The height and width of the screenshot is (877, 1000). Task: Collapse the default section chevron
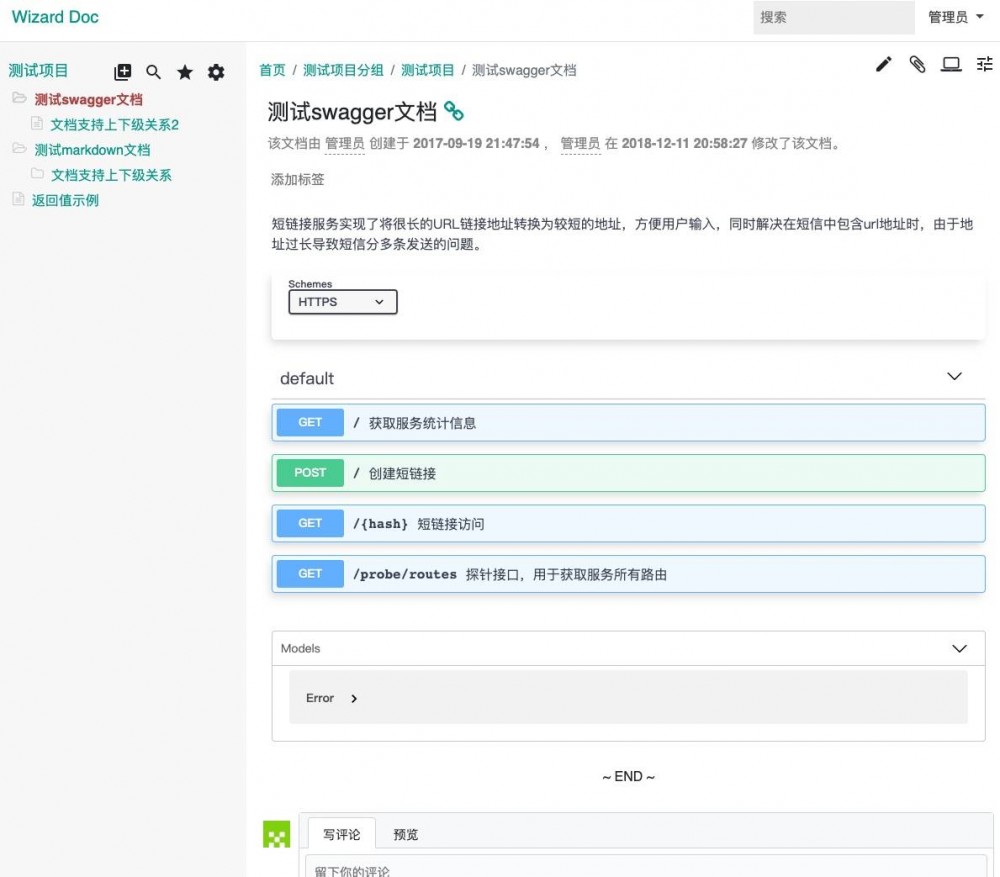click(954, 376)
